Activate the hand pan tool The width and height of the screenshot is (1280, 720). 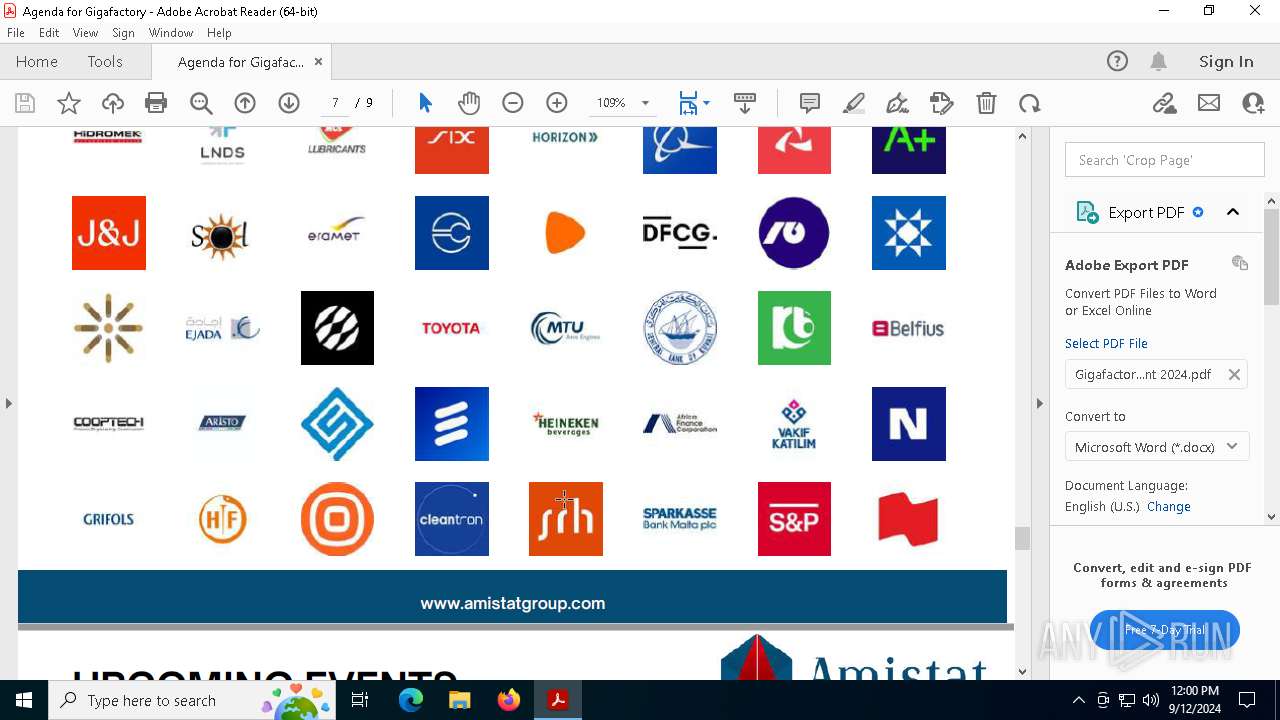[x=469, y=103]
